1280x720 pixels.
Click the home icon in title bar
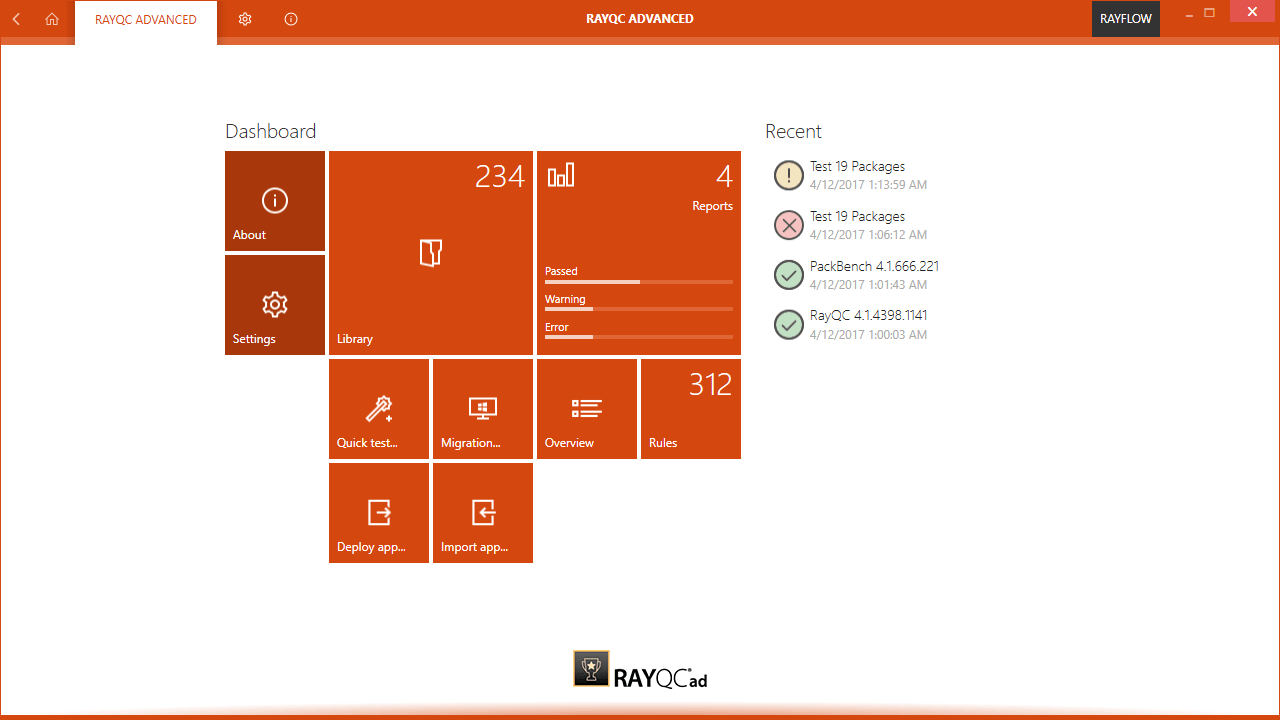coord(52,19)
